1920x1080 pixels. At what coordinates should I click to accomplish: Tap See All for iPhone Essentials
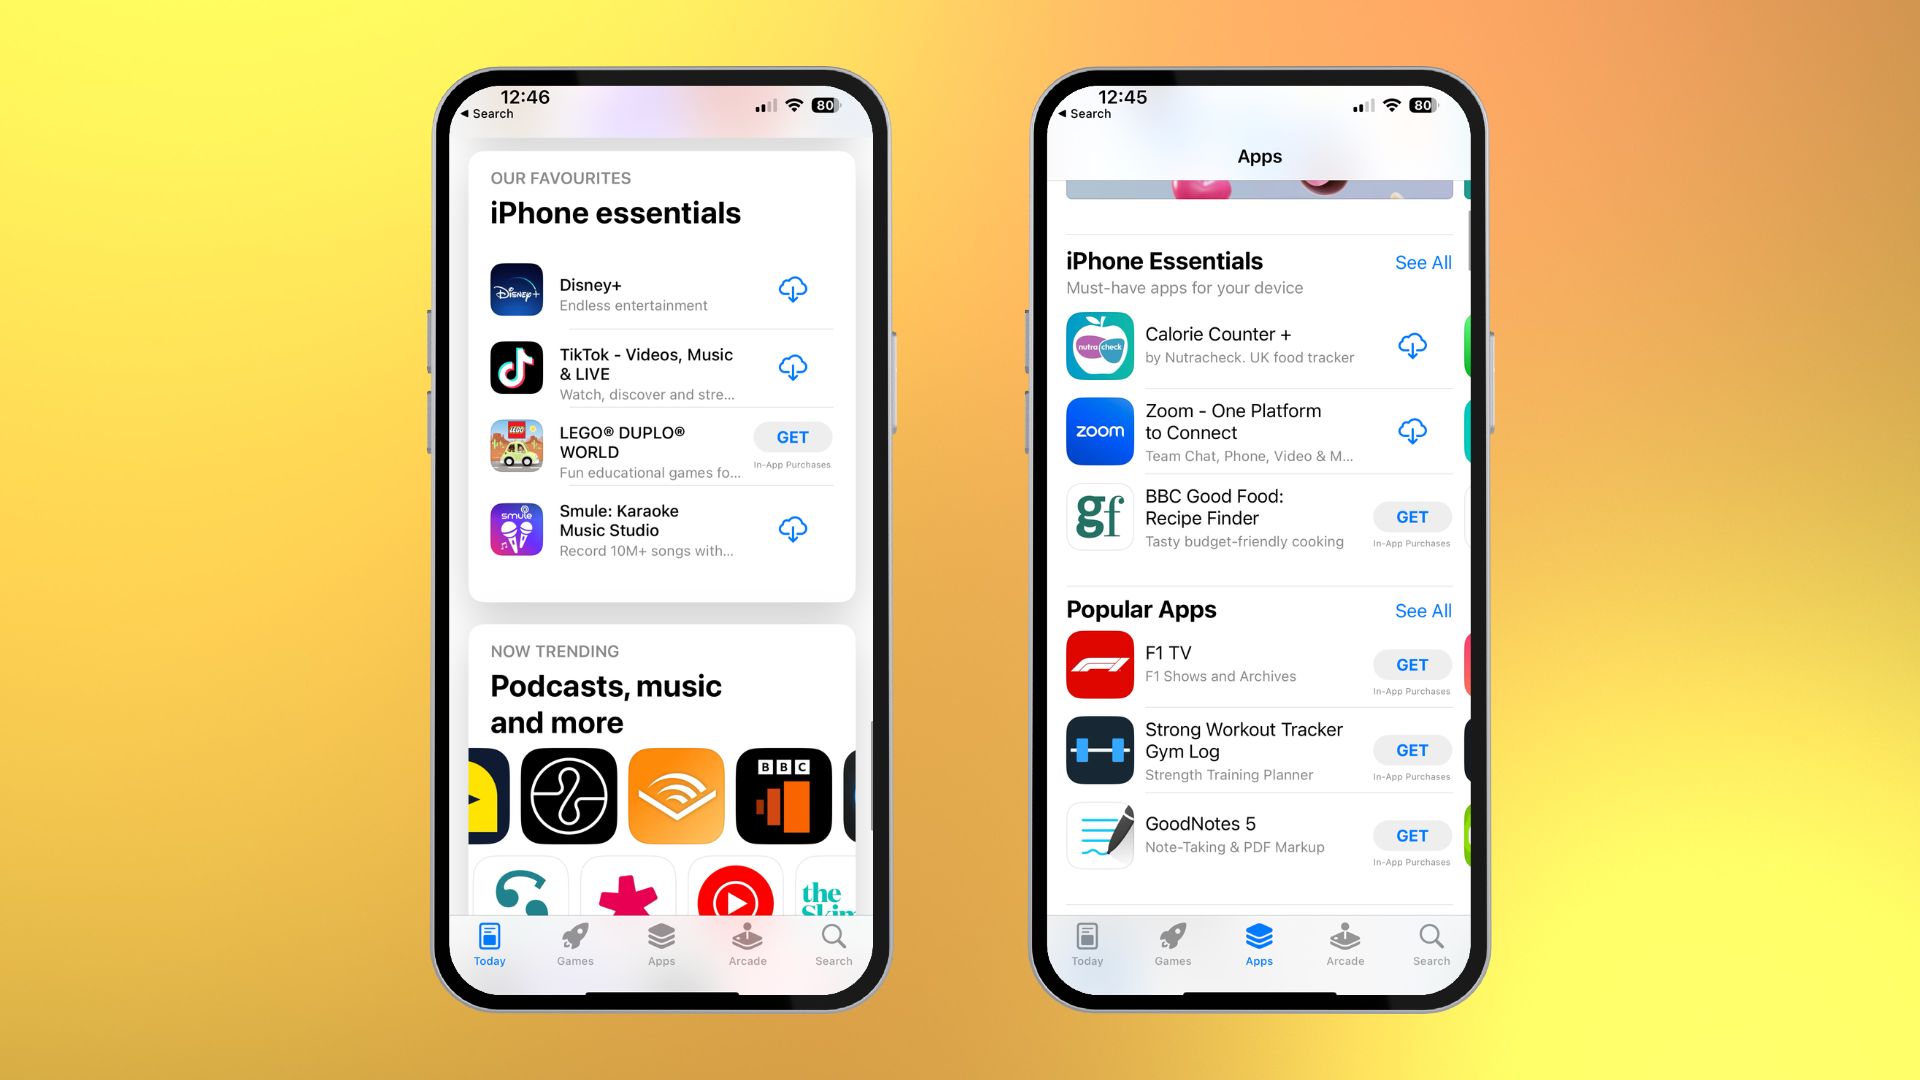1422,261
